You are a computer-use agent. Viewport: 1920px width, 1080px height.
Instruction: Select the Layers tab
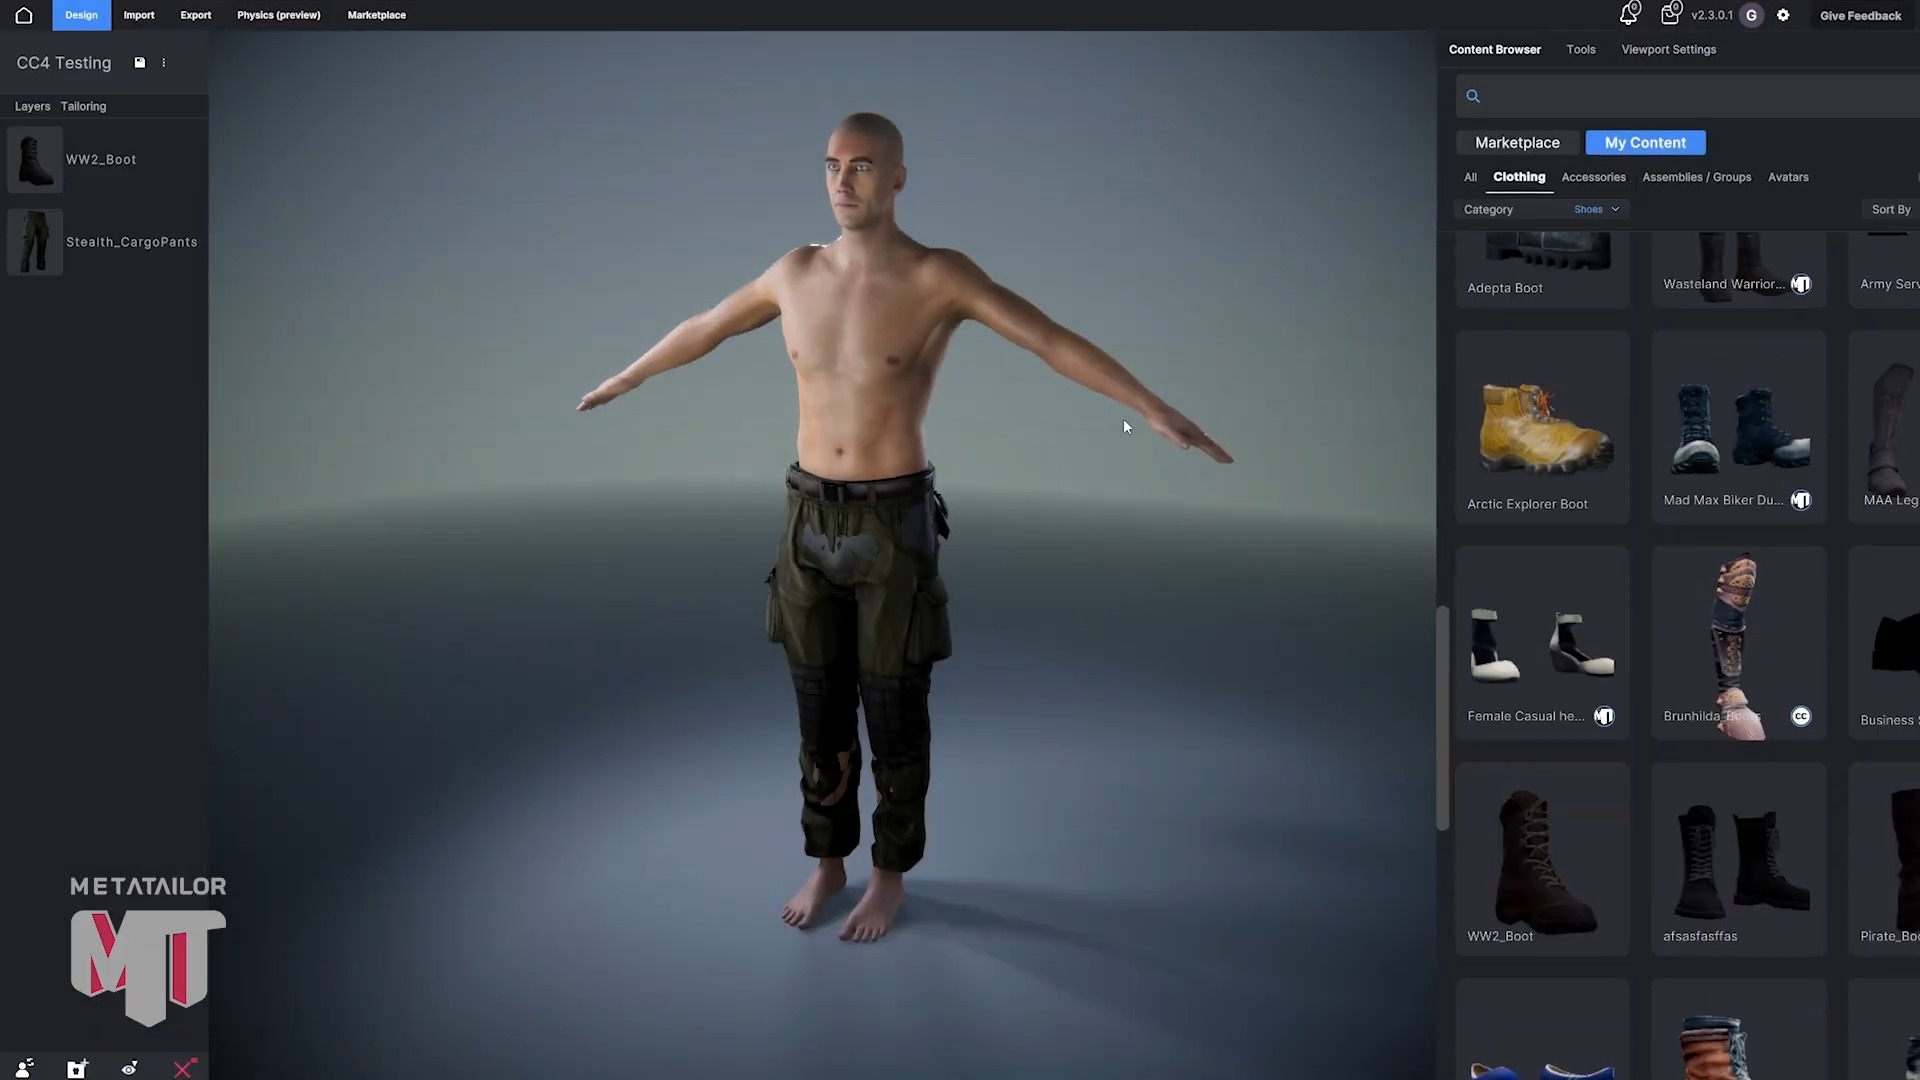pyautogui.click(x=32, y=106)
